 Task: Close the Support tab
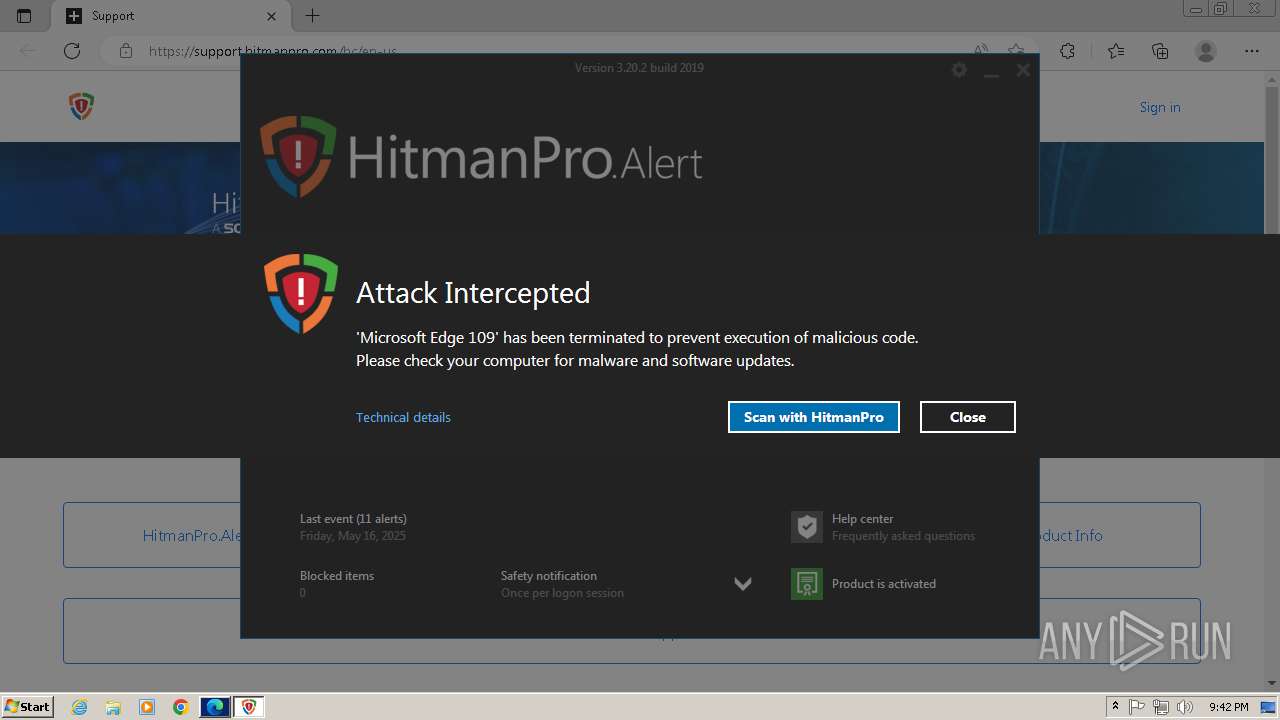(x=272, y=16)
